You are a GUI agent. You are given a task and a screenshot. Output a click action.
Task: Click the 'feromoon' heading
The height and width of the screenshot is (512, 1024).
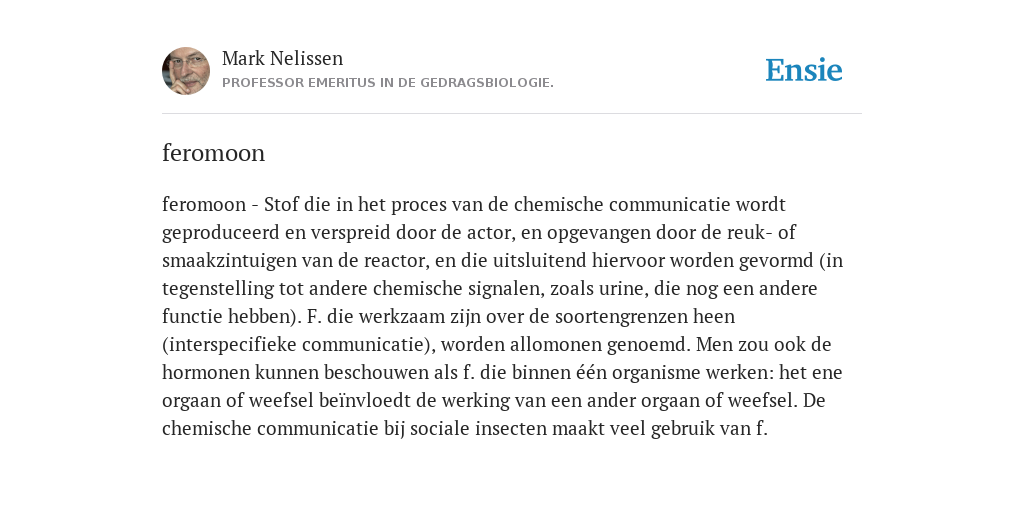(214, 153)
